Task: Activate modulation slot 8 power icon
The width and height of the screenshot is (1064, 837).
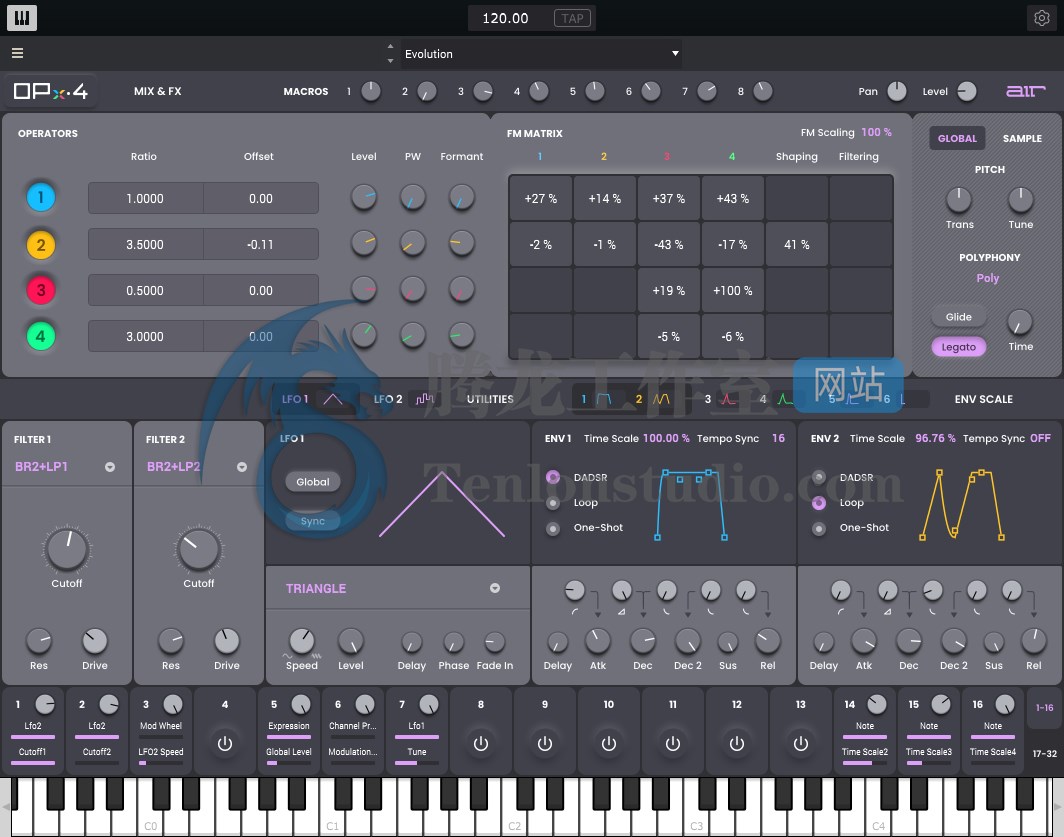Action: (x=480, y=744)
